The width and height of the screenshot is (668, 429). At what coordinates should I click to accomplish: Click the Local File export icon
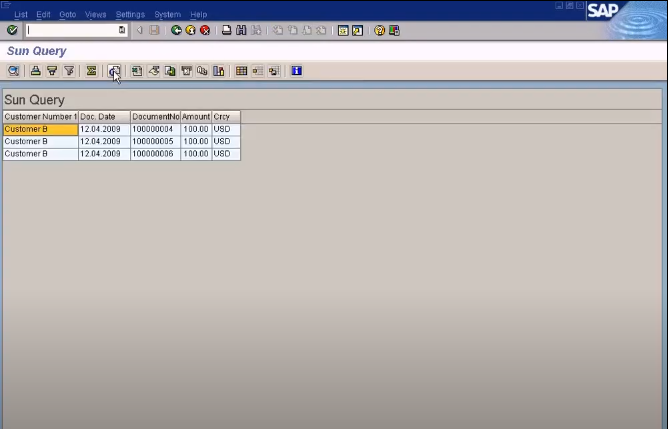coord(170,71)
